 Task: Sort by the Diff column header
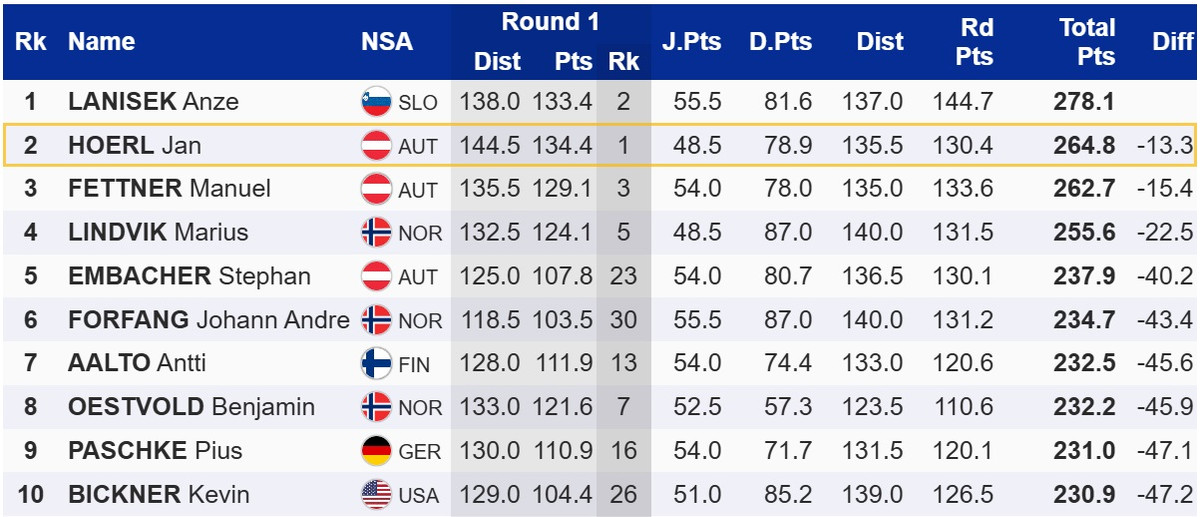[1172, 42]
